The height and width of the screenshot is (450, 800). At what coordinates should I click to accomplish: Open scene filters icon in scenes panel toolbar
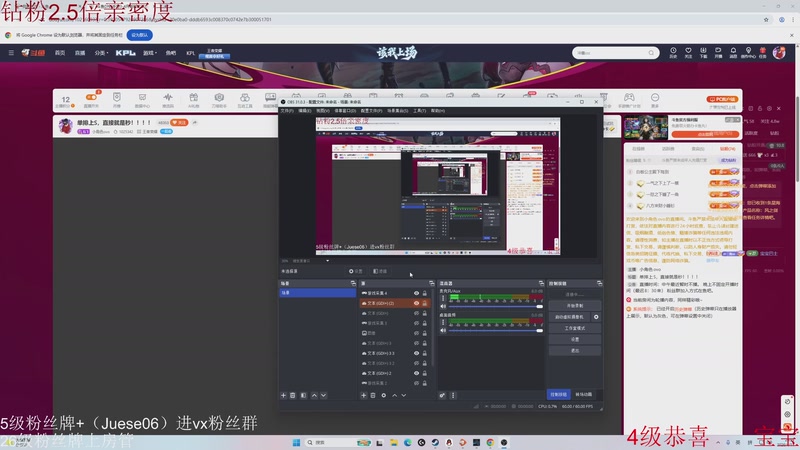pos(304,395)
